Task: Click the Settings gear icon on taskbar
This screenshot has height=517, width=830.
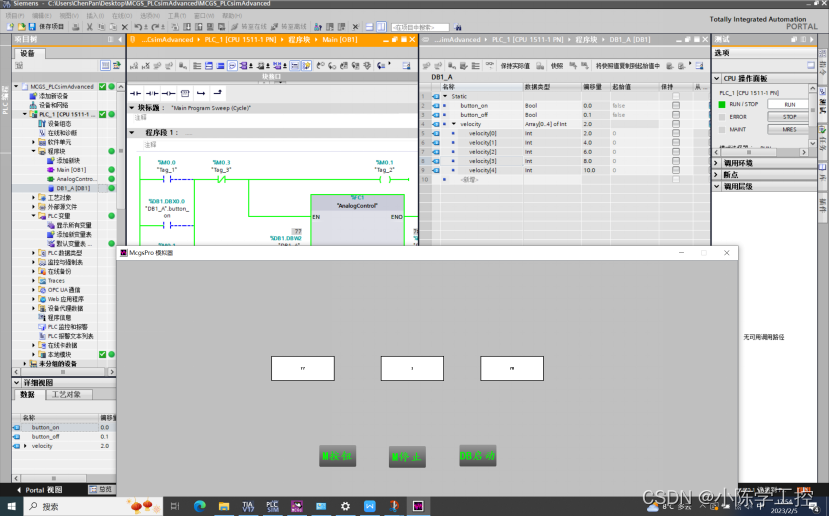Action: click(x=345, y=506)
